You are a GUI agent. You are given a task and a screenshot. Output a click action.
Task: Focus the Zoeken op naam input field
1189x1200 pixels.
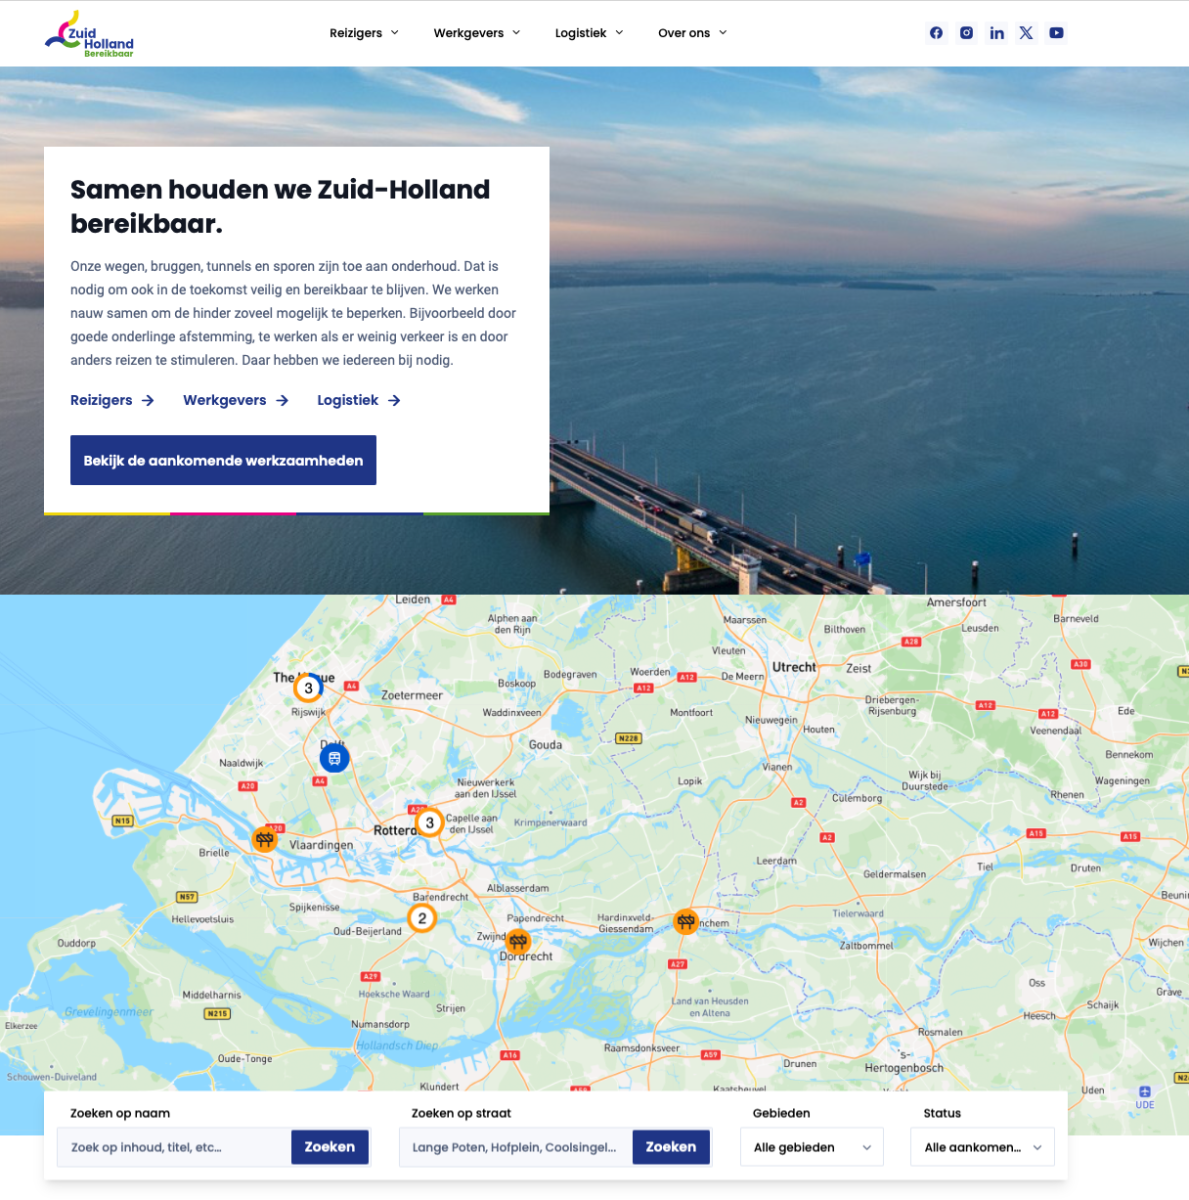pyautogui.click(x=174, y=1147)
